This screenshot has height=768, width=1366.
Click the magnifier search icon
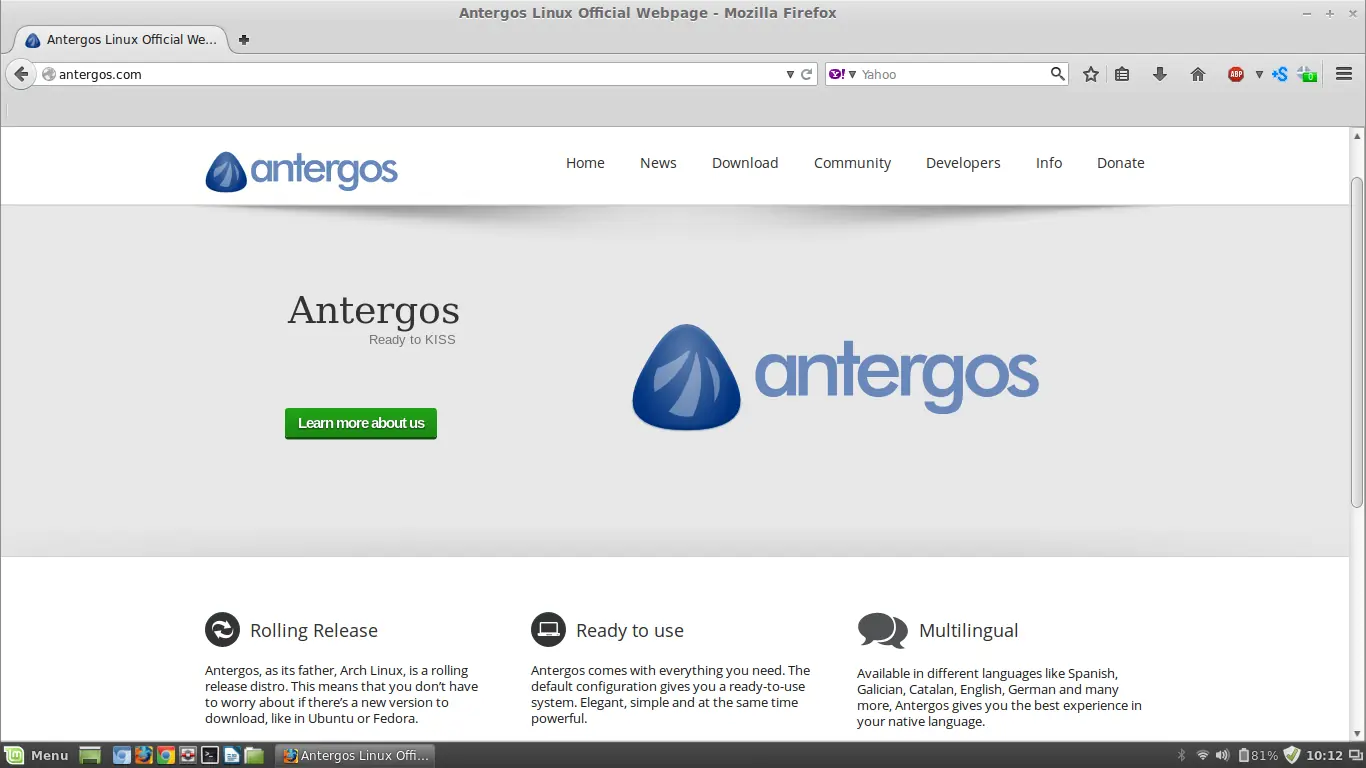[x=1058, y=74]
